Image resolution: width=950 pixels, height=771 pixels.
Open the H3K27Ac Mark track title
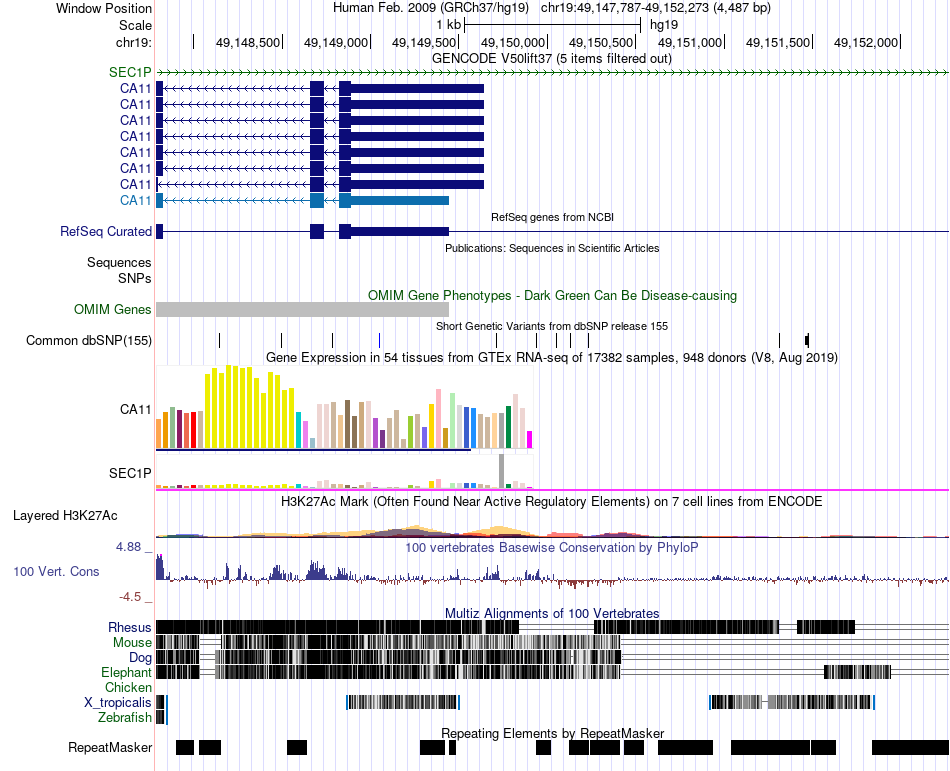552,501
